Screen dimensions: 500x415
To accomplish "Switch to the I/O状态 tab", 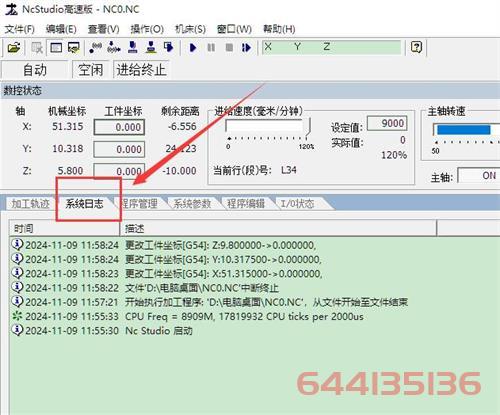I will point(298,203).
